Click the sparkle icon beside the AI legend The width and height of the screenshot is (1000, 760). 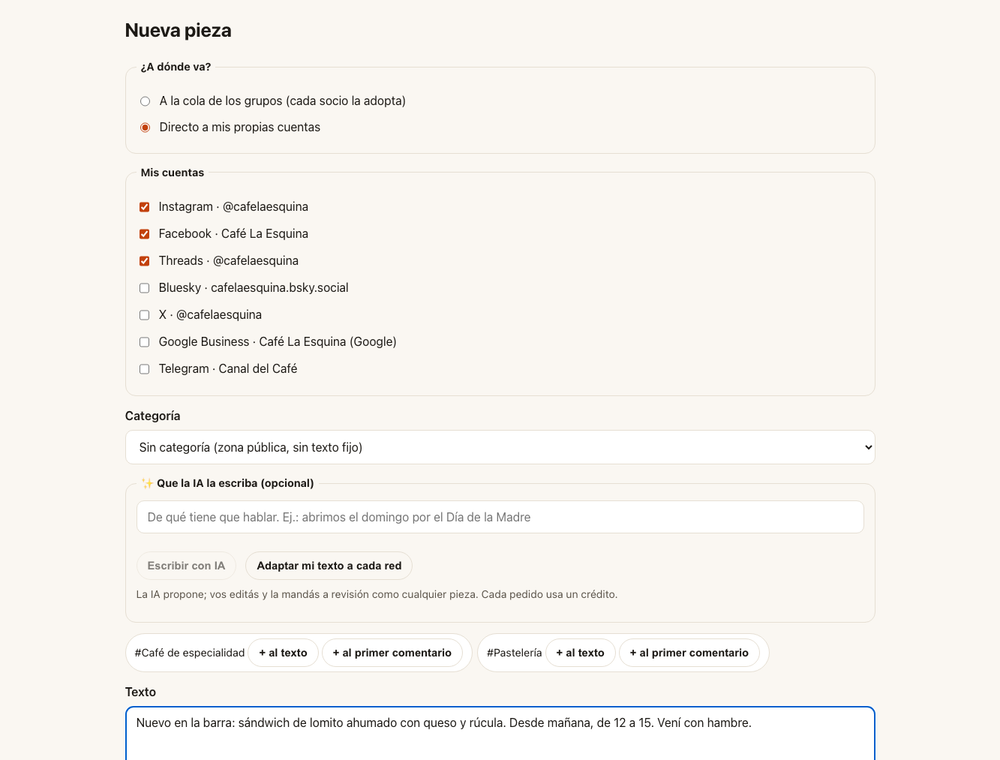[x=147, y=483]
